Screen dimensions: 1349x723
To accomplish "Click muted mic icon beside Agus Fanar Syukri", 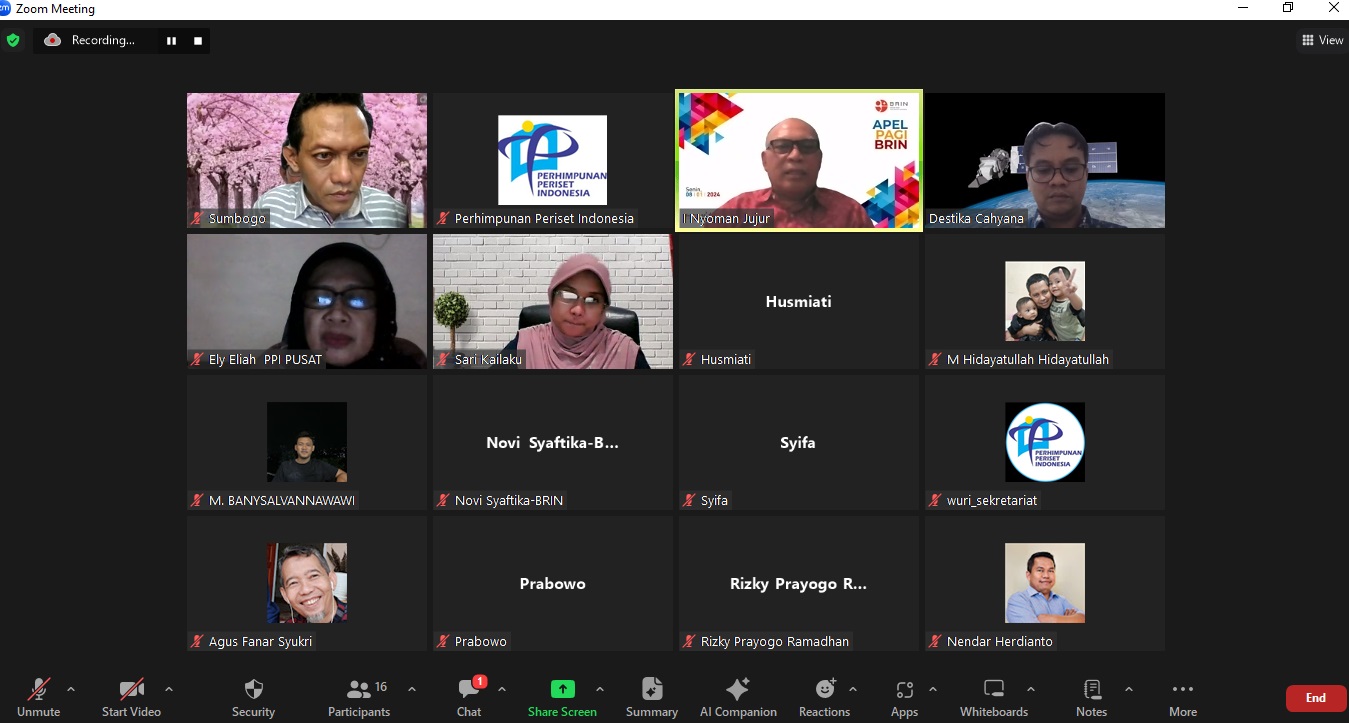I will (197, 641).
